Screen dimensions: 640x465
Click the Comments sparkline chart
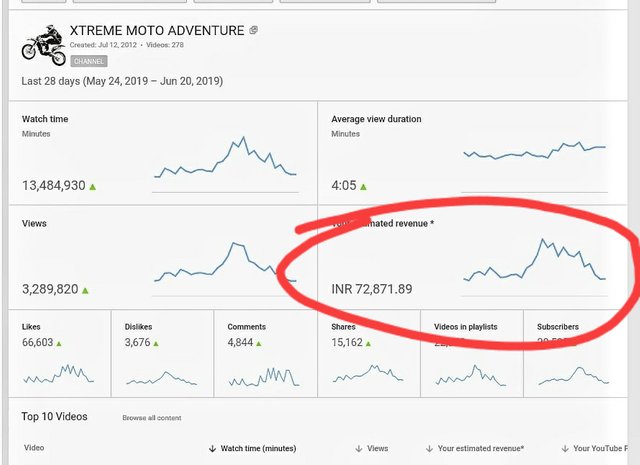[x=264, y=377]
